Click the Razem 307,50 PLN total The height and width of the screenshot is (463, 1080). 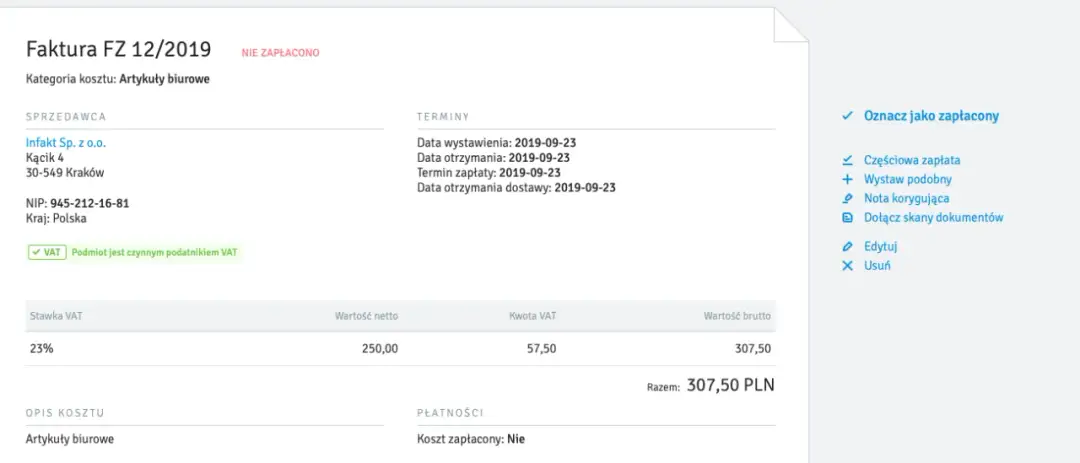click(729, 385)
